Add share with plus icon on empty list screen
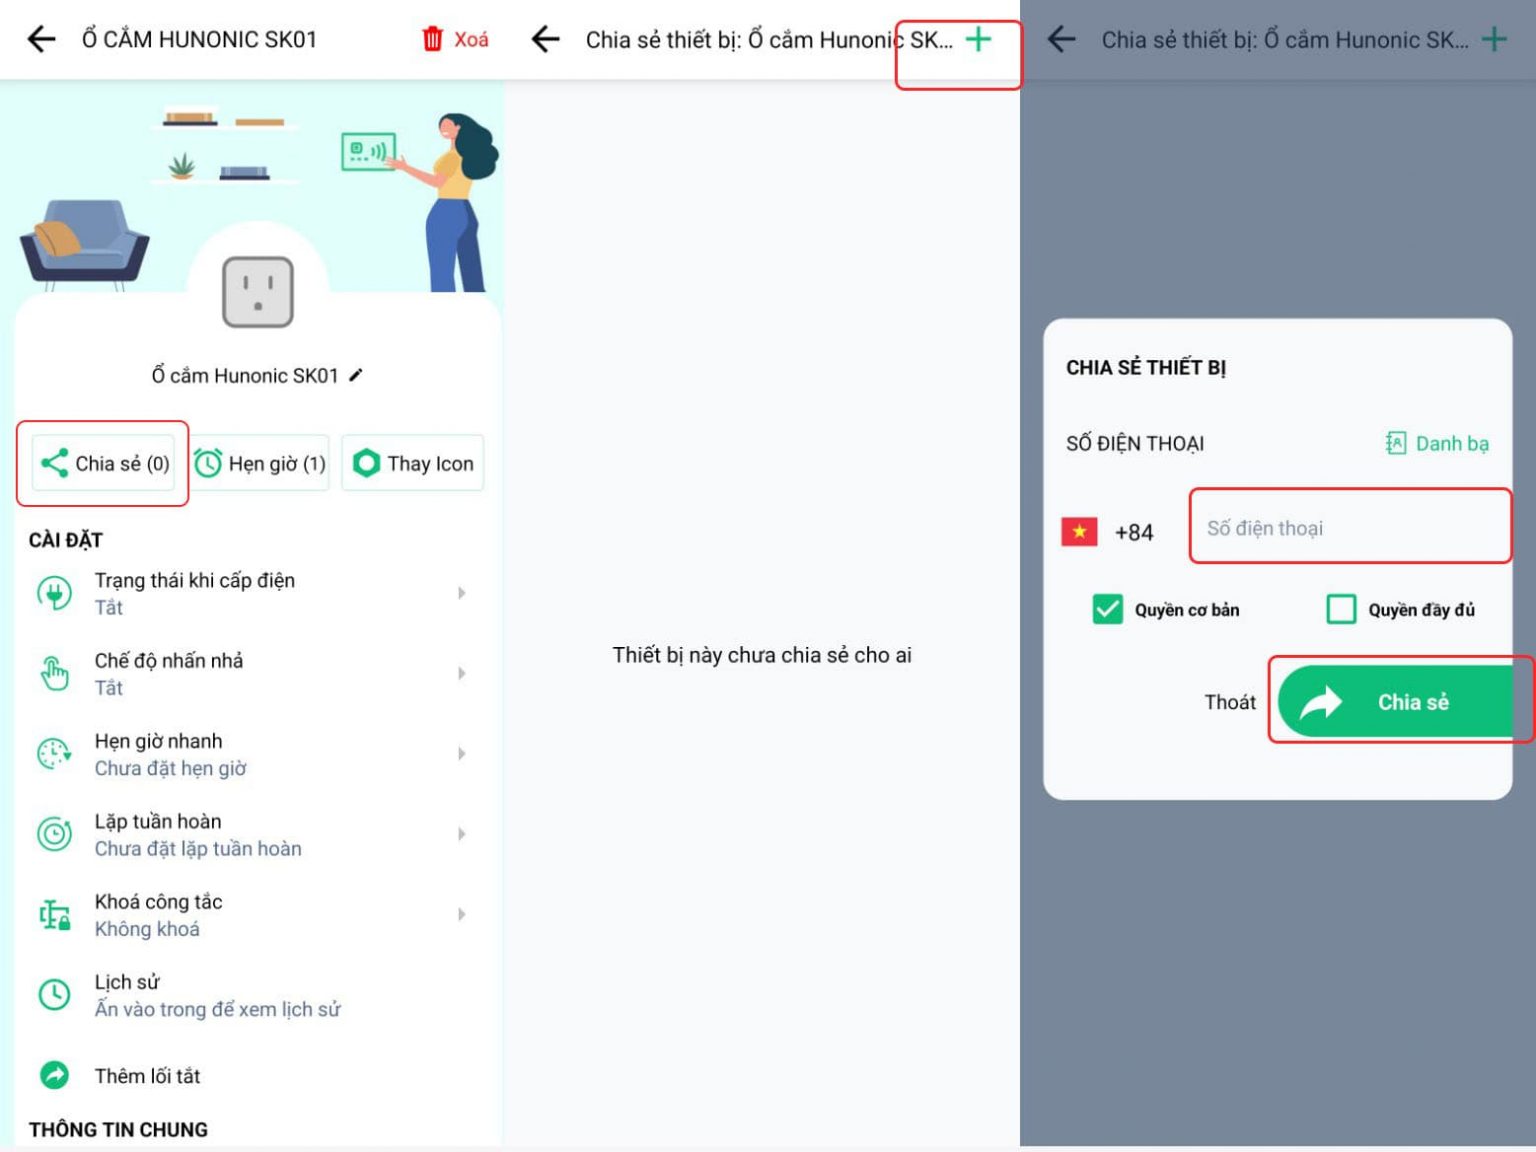Viewport: 1536px width, 1152px height. point(978,40)
